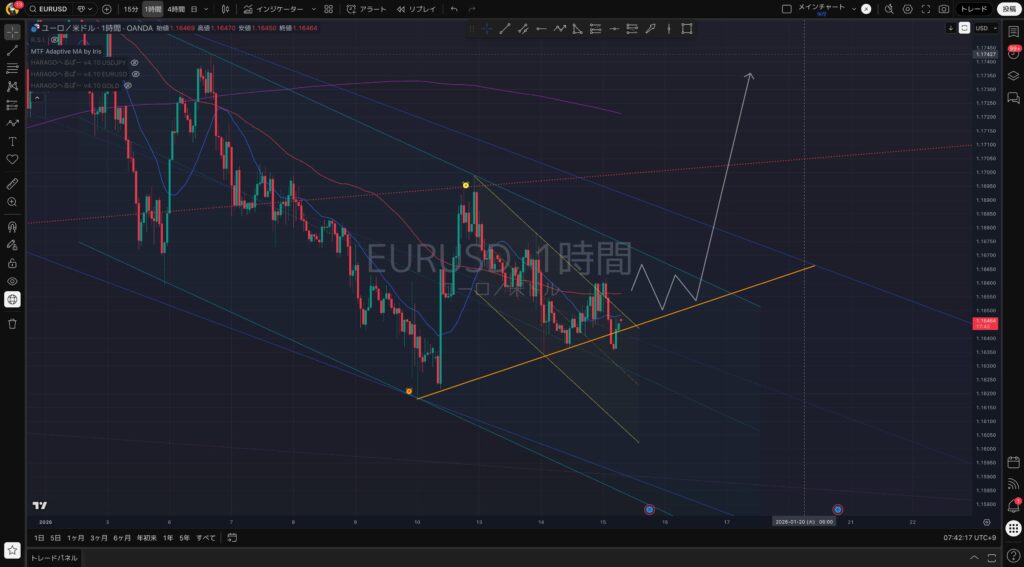Screen dimensions: 1024x567
Task: Select the trend line tool in left toolbar
Action: 12,50
